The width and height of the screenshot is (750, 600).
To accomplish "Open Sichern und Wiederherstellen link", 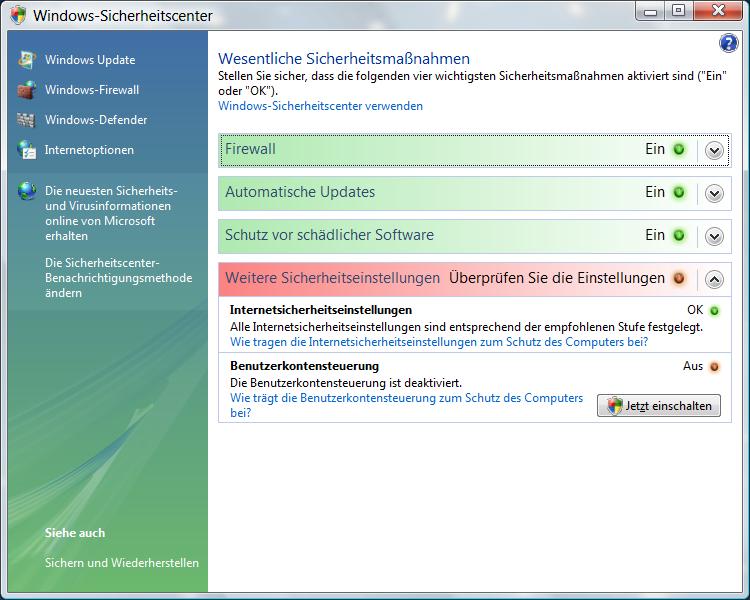I will click(x=122, y=563).
